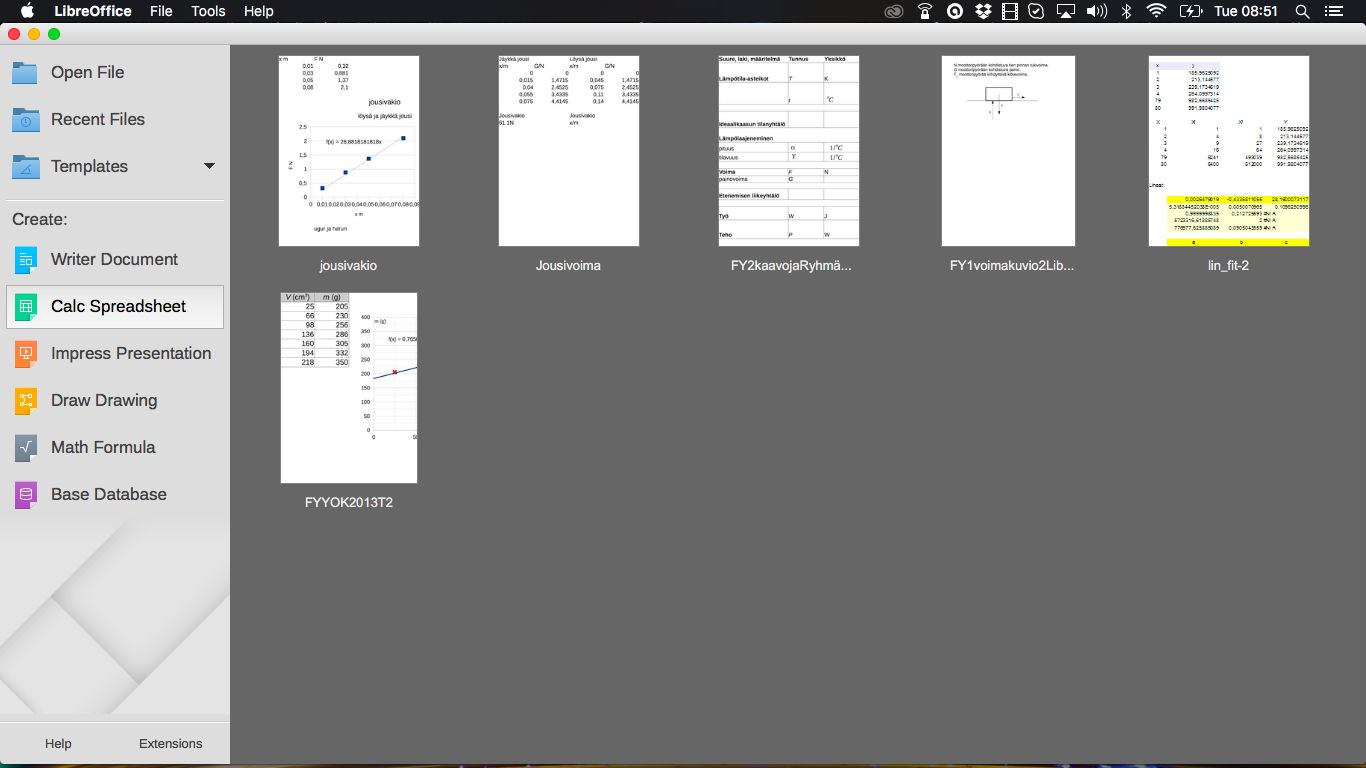The width and height of the screenshot is (1366, 768).
Task: Open the FY2kaavojaRyhmä document thumbnail
Action: pos(789,151)
